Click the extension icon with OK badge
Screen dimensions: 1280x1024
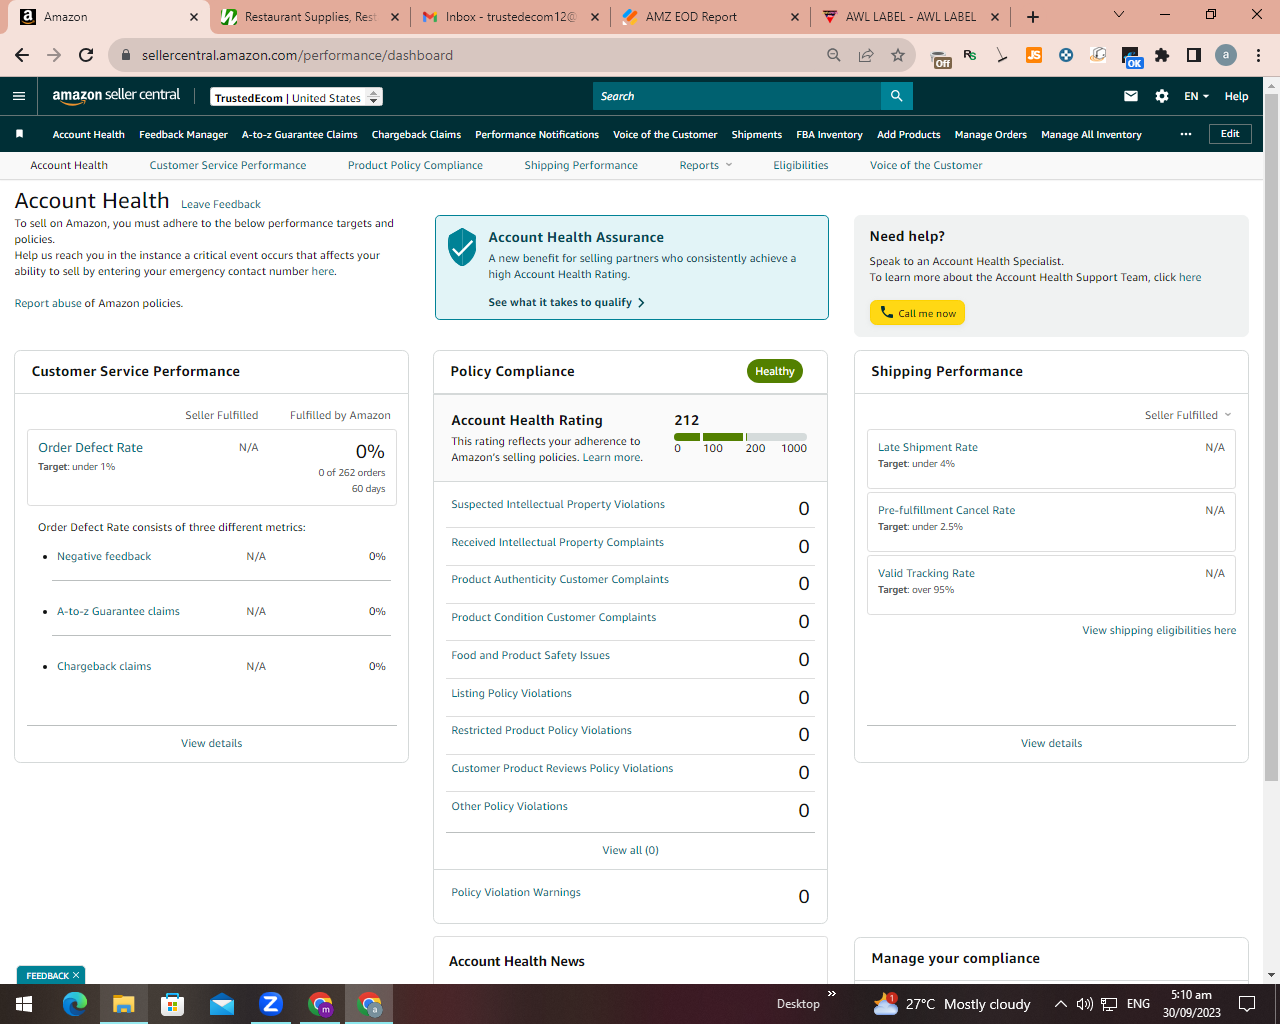[1131, 57]
